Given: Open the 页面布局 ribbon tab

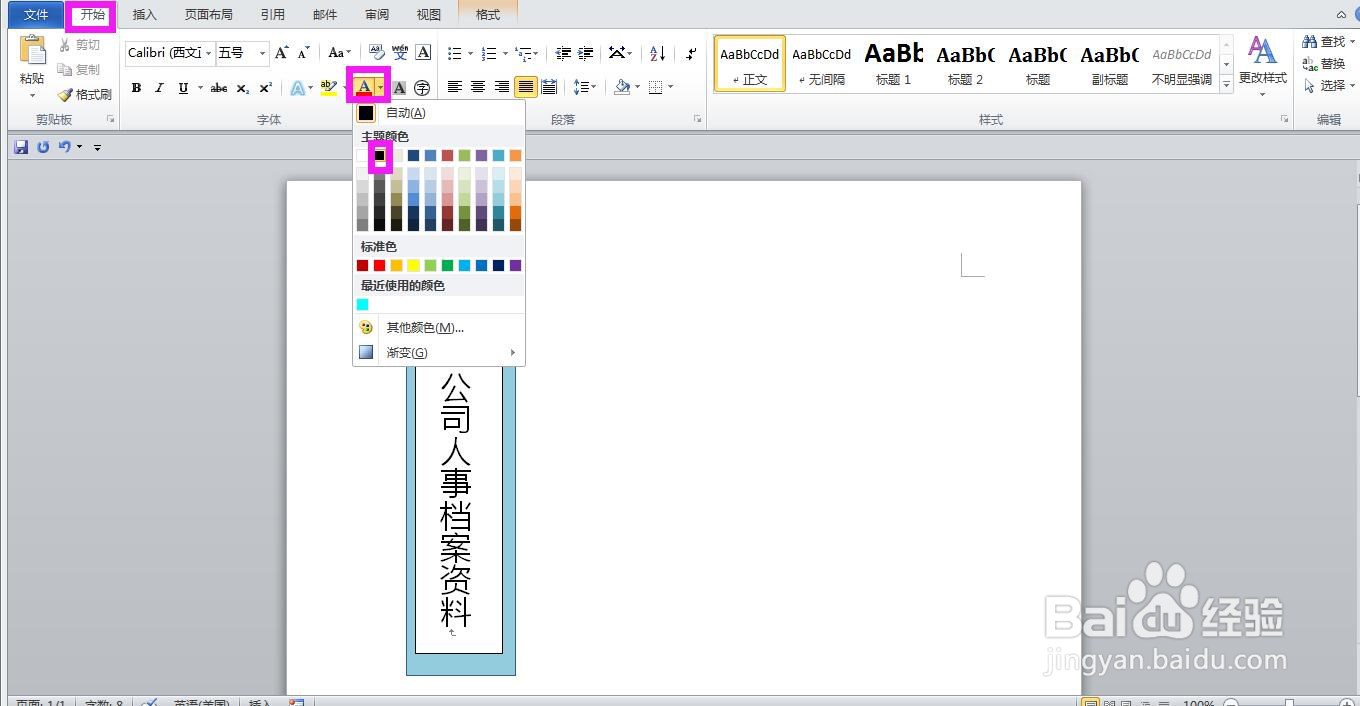Looking at the screenshot, I should point(208,14).
